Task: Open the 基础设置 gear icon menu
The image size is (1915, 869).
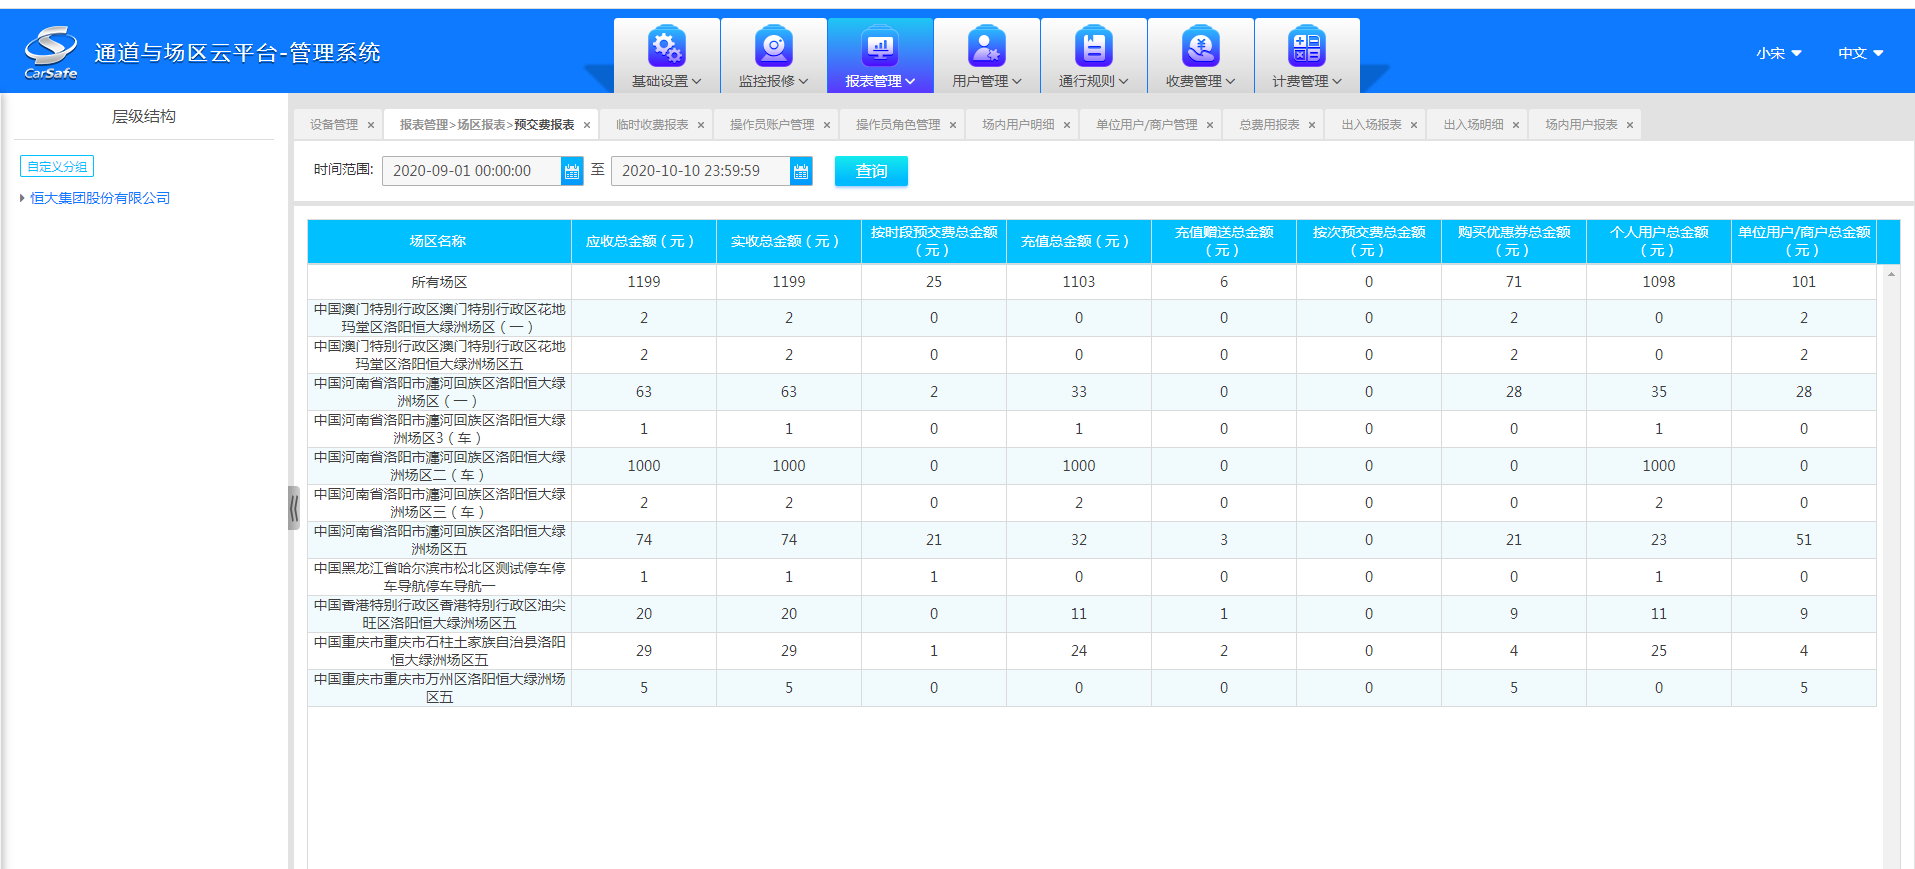Action: (x=666, y=47)
